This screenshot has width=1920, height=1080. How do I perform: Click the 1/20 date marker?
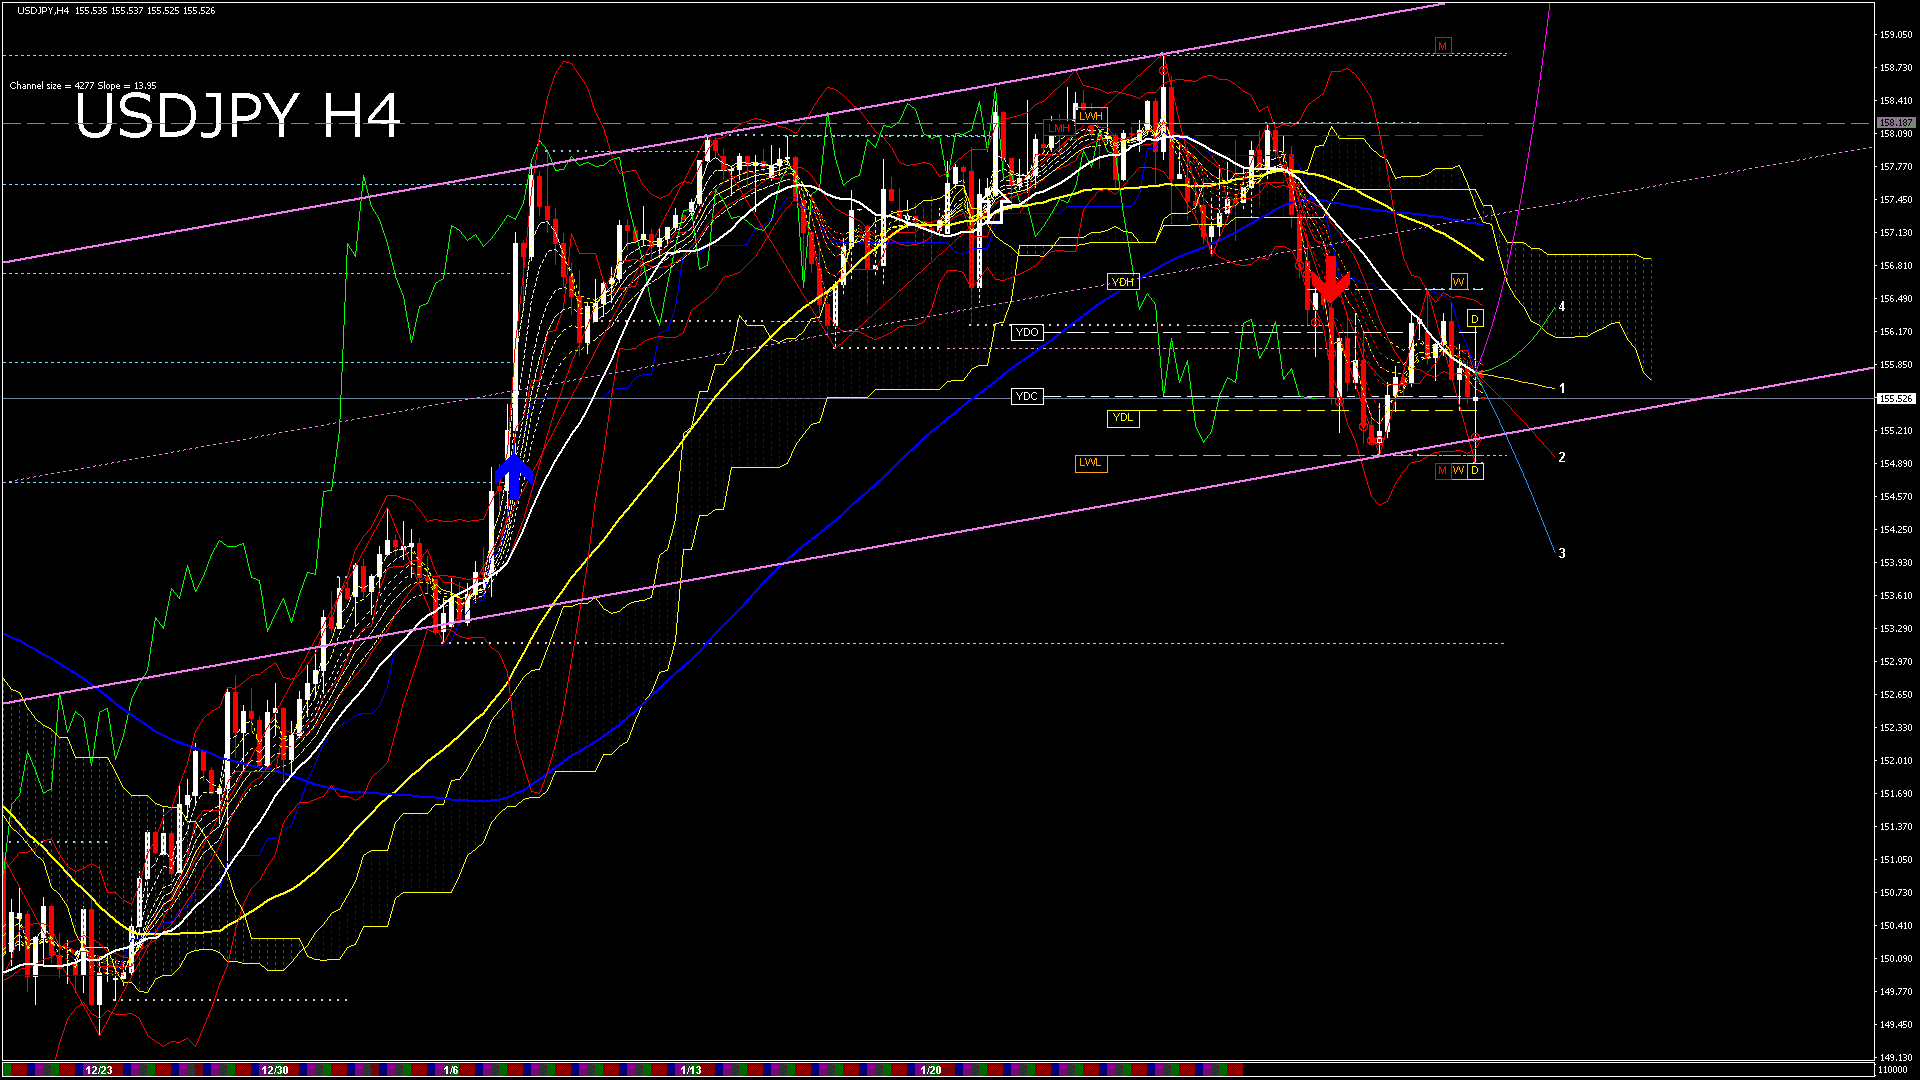(930, 1070)
